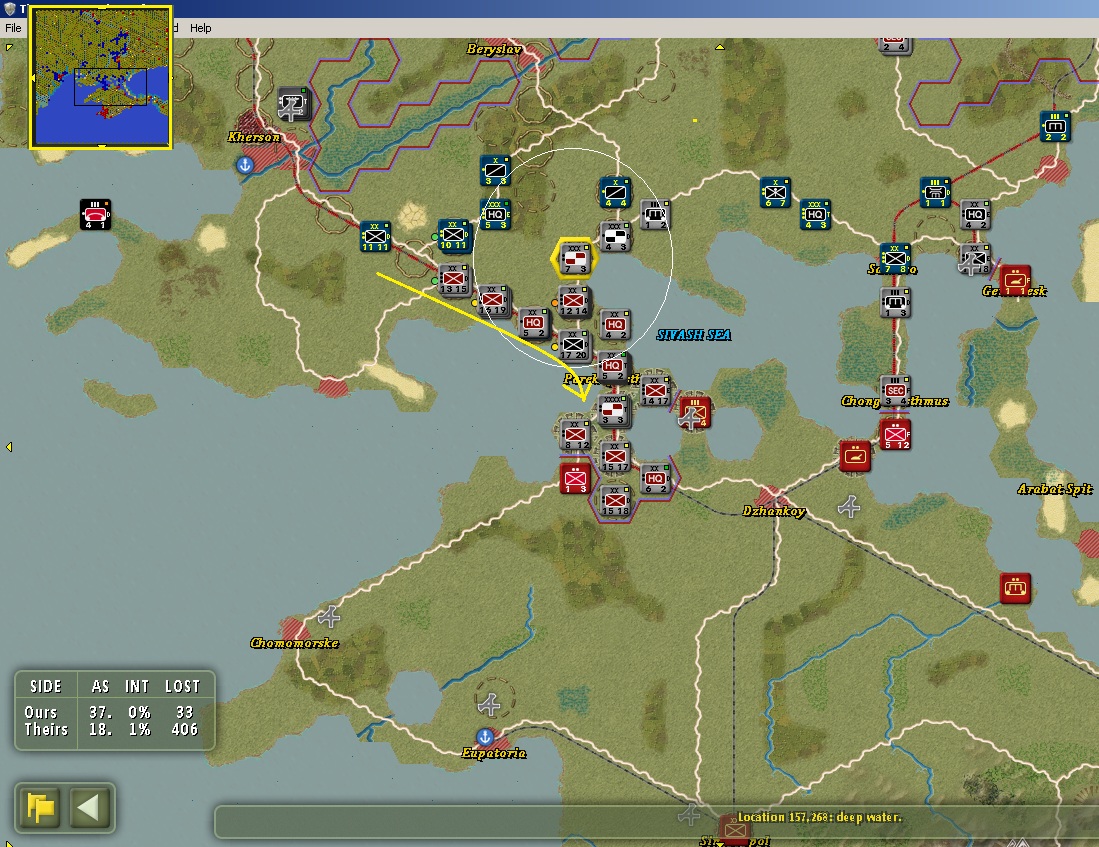
Task: Click the Chornomorske city label
Action: coord(294,643)
